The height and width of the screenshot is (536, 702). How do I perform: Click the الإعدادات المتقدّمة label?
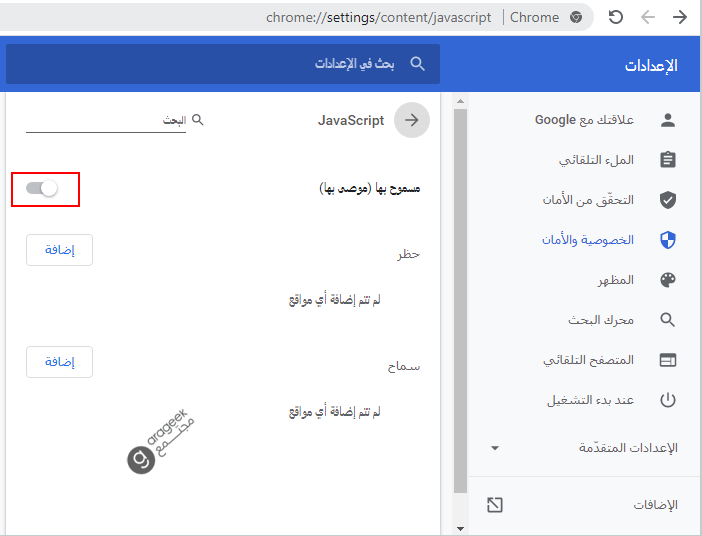coord(628,448)
